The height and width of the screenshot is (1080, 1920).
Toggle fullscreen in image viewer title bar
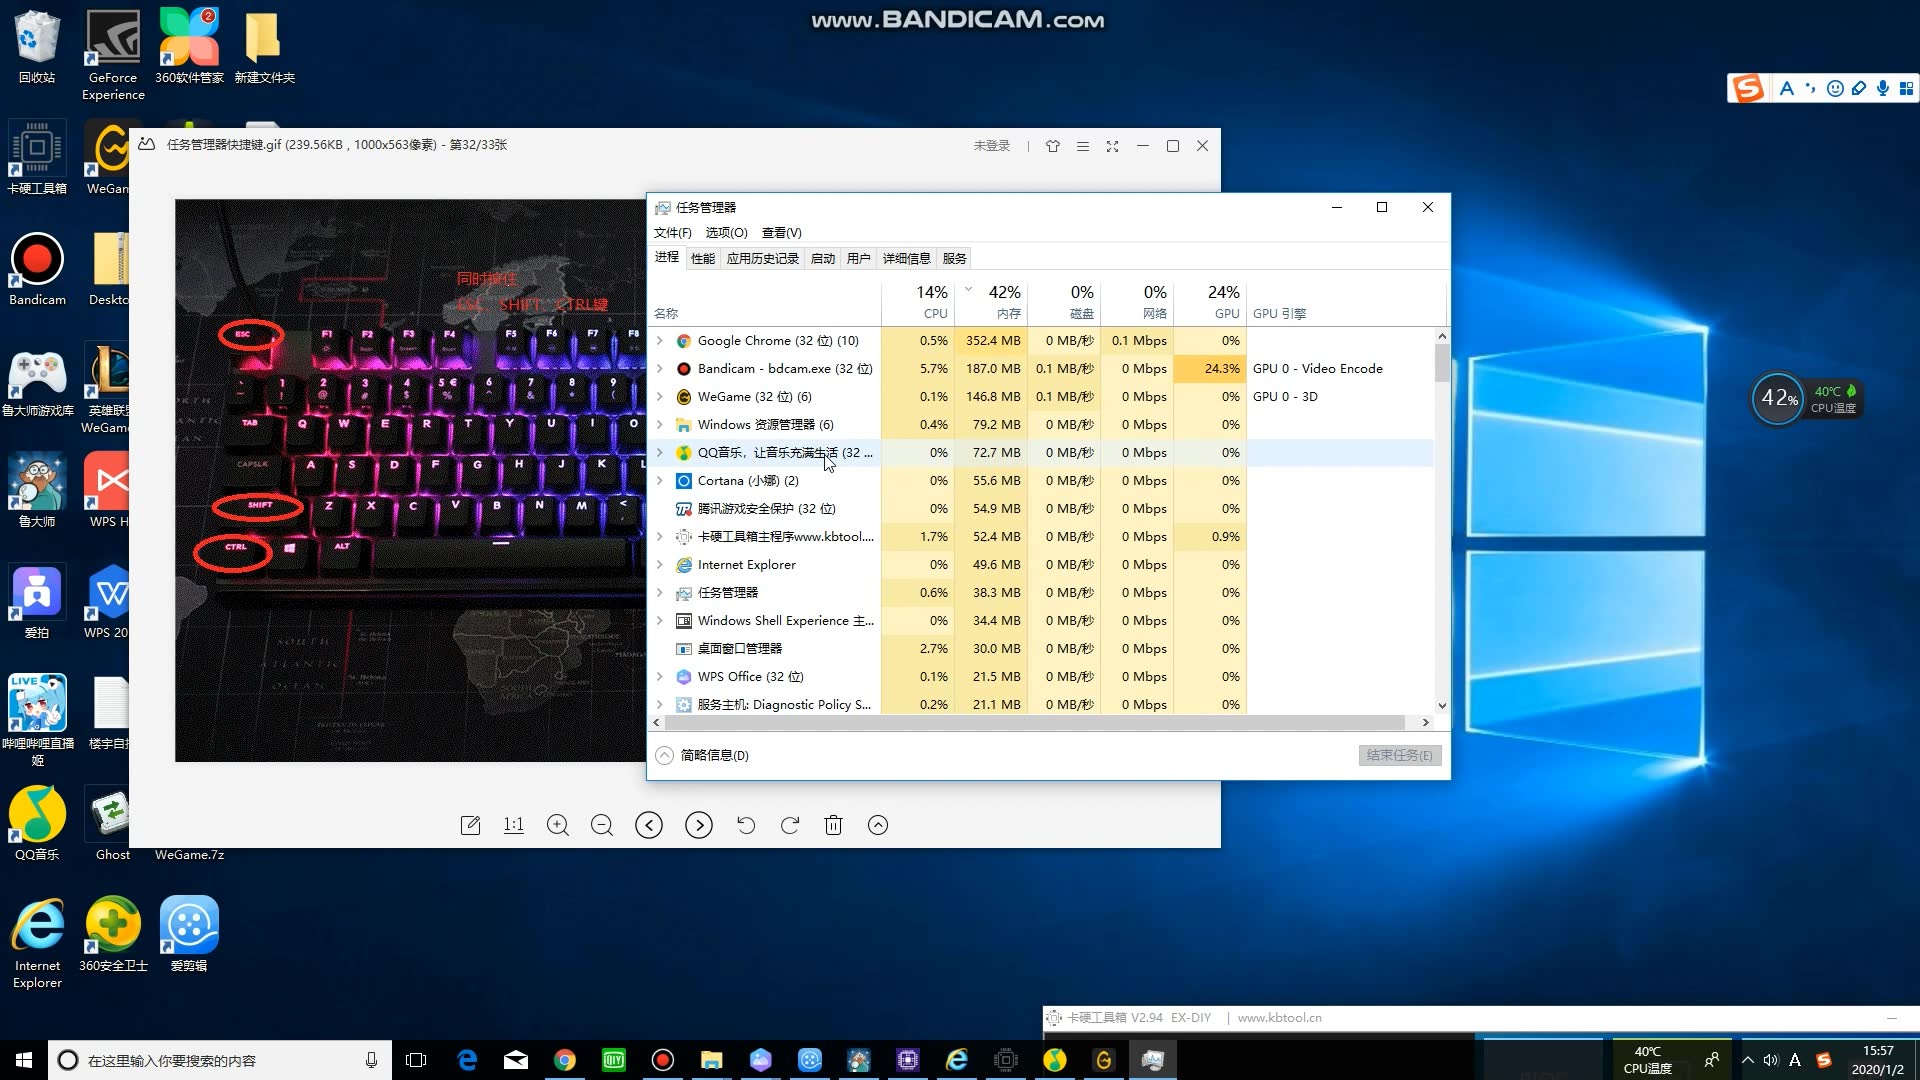pyautogui.click(x=1112, y=146)
